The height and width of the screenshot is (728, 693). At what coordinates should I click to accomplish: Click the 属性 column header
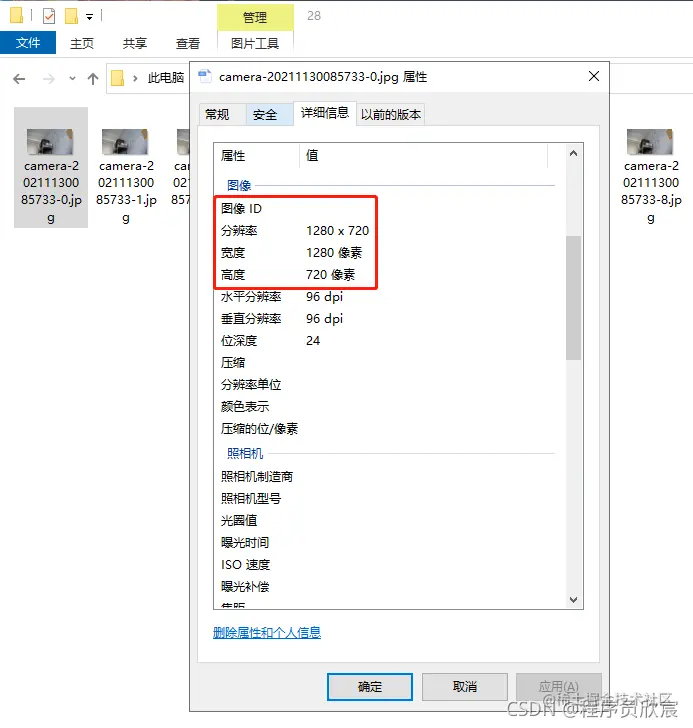(x=256, y=156)
